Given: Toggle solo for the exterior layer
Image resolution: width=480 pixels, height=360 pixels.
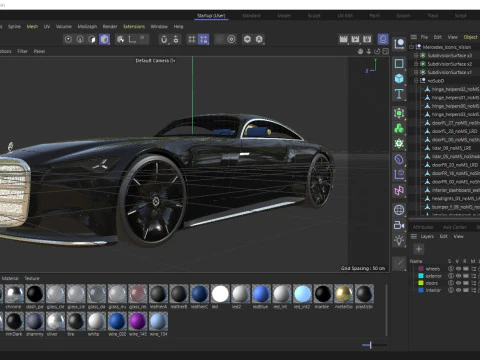Looking at the screenshot, I should [450, 276].
